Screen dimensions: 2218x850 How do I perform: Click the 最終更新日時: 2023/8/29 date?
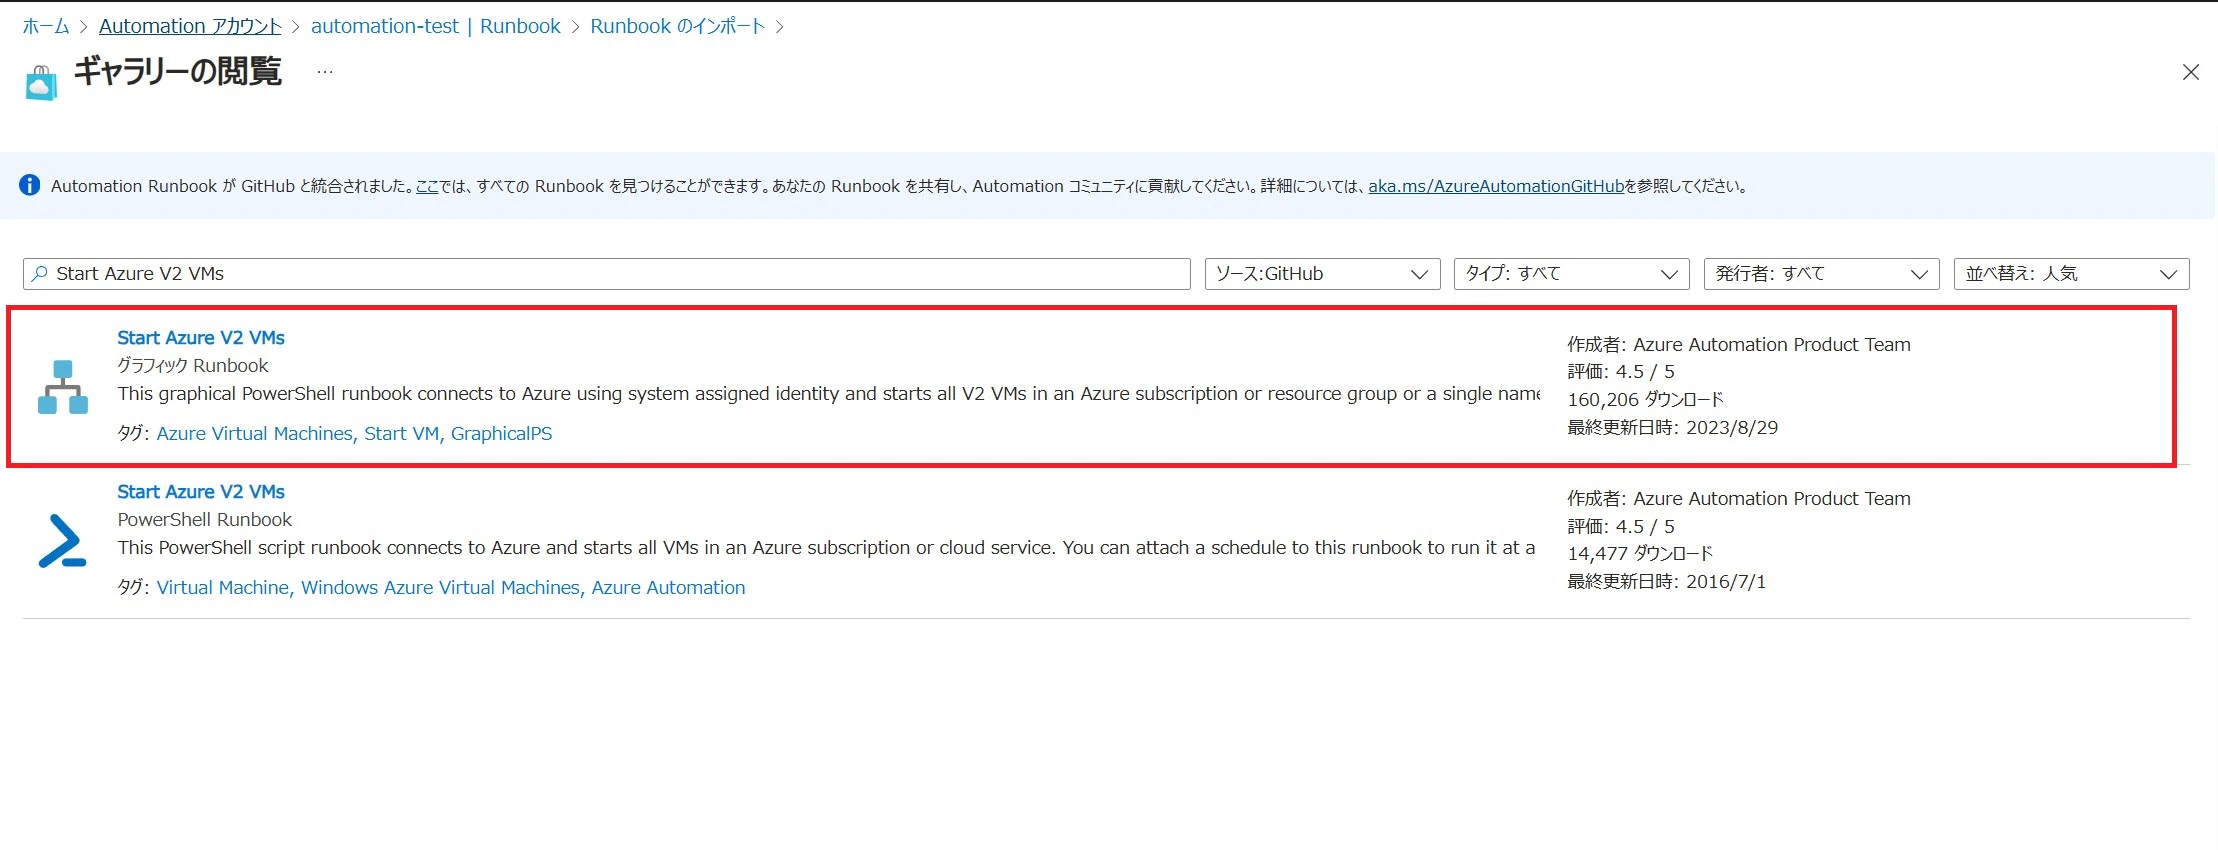point(1673,428)
